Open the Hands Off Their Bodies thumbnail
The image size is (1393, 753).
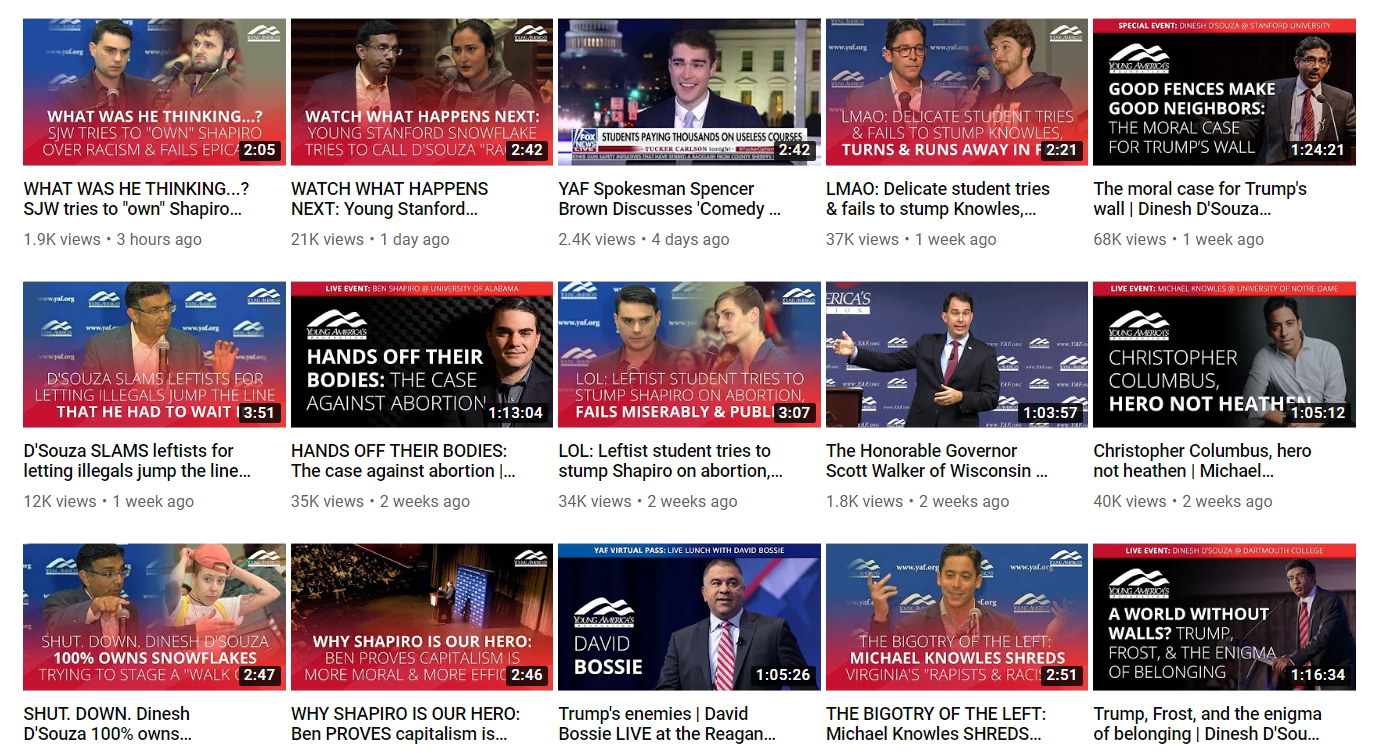[422, 354]
